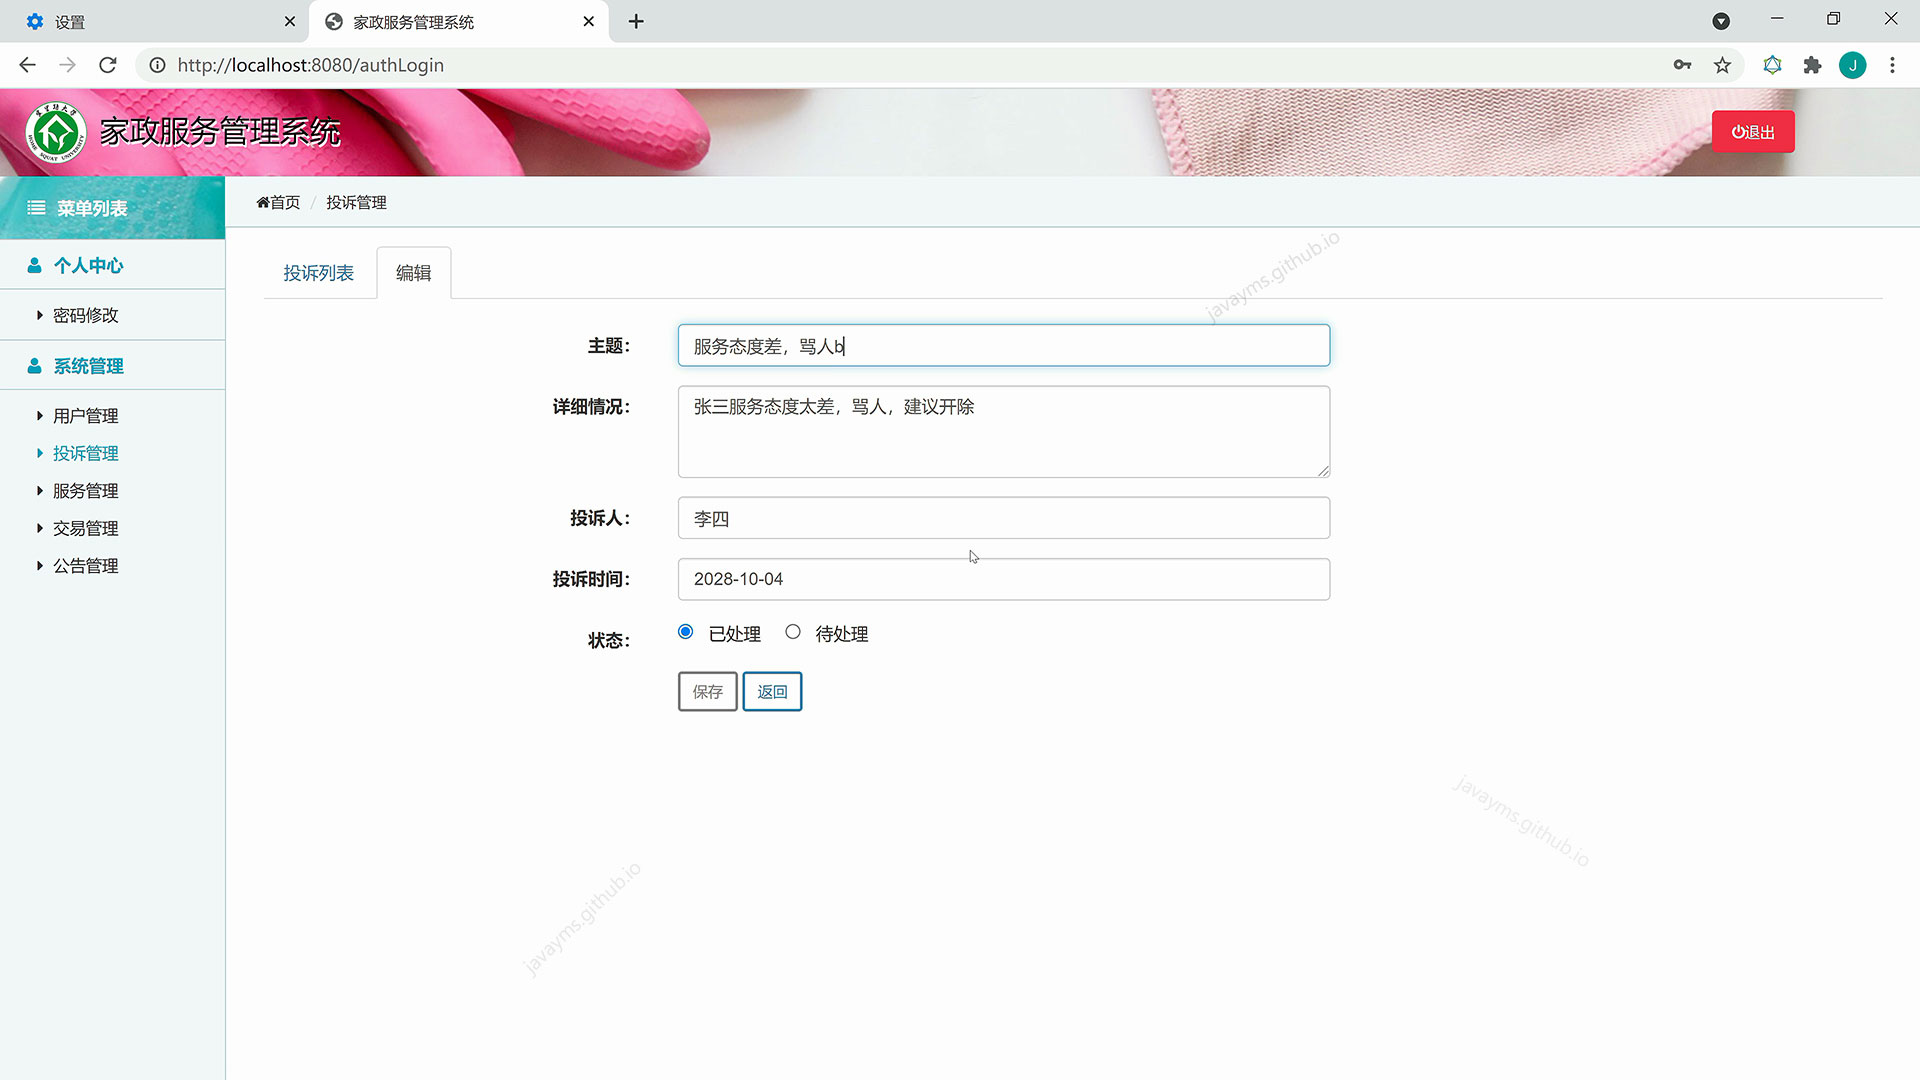Expand the 用户管理 menu item
1920x1080 pixels.
(85, 416)
